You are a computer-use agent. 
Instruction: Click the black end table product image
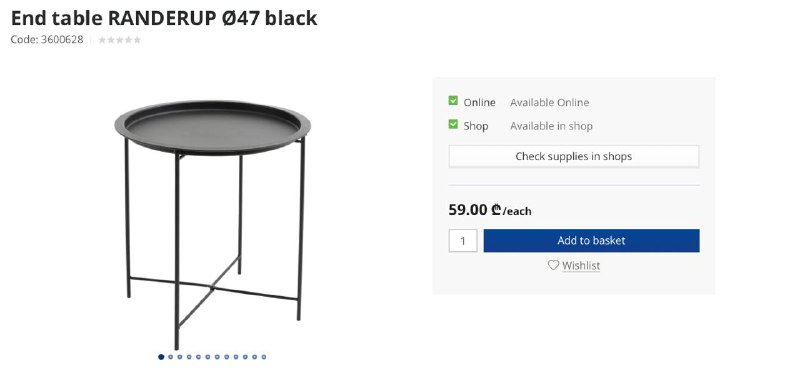coord(213,223)
